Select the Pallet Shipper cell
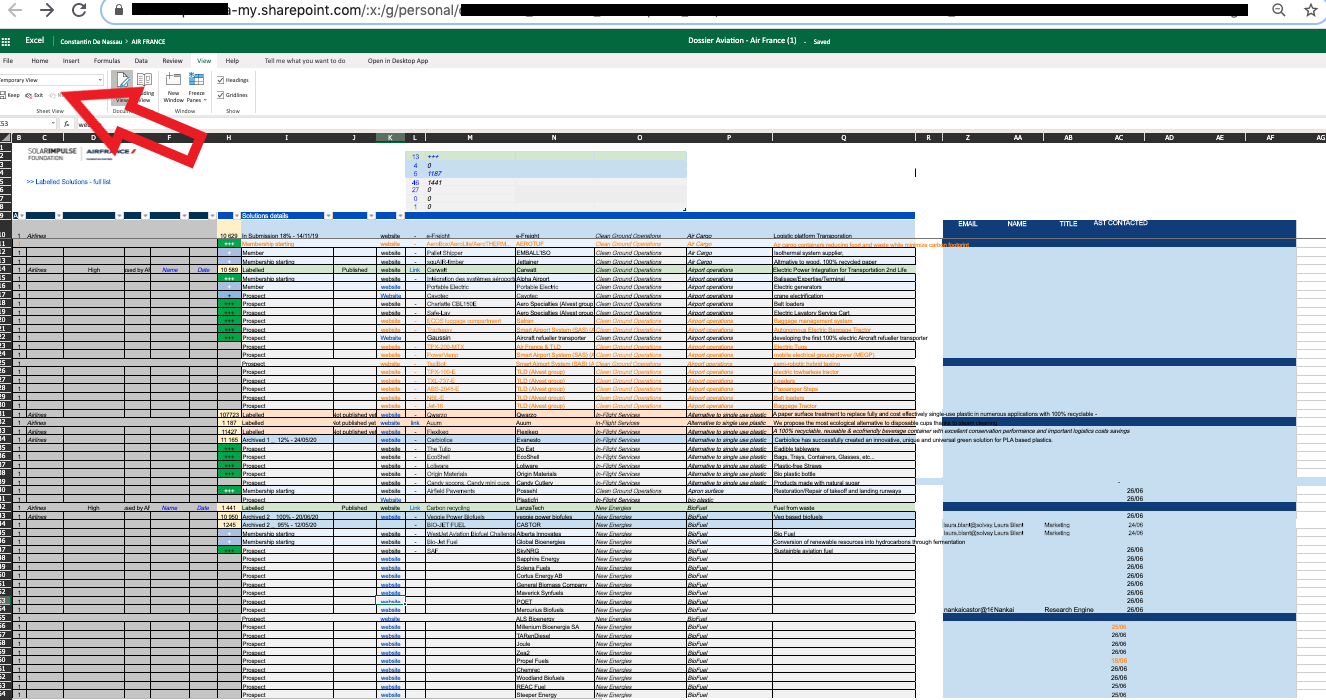1326x700 pixels. [469, 253]
